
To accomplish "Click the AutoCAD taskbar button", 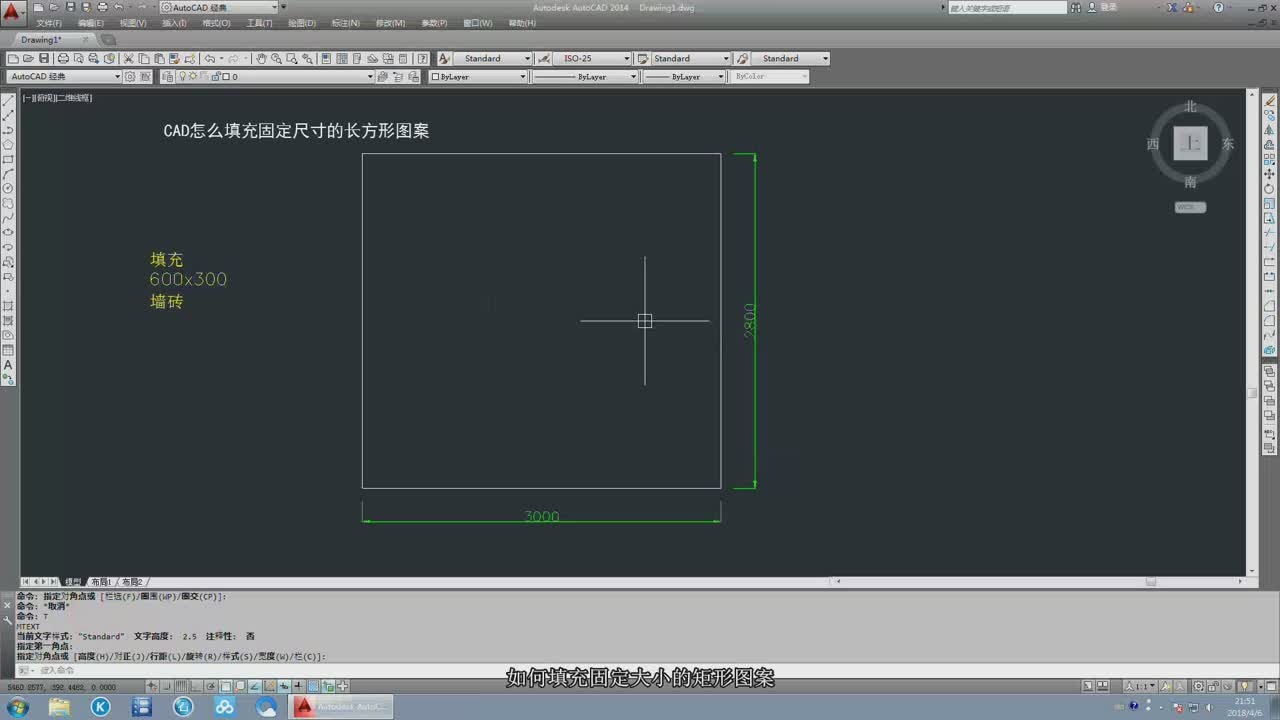I will click(x=342, y=706).
